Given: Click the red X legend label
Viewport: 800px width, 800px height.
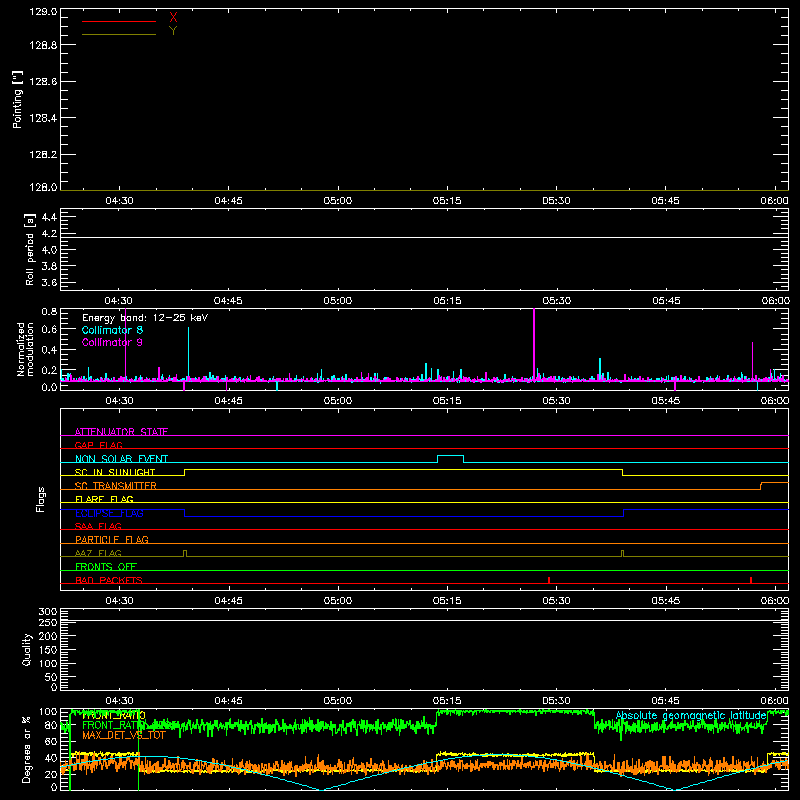Looking at the screenshot, I should [173, 18].
